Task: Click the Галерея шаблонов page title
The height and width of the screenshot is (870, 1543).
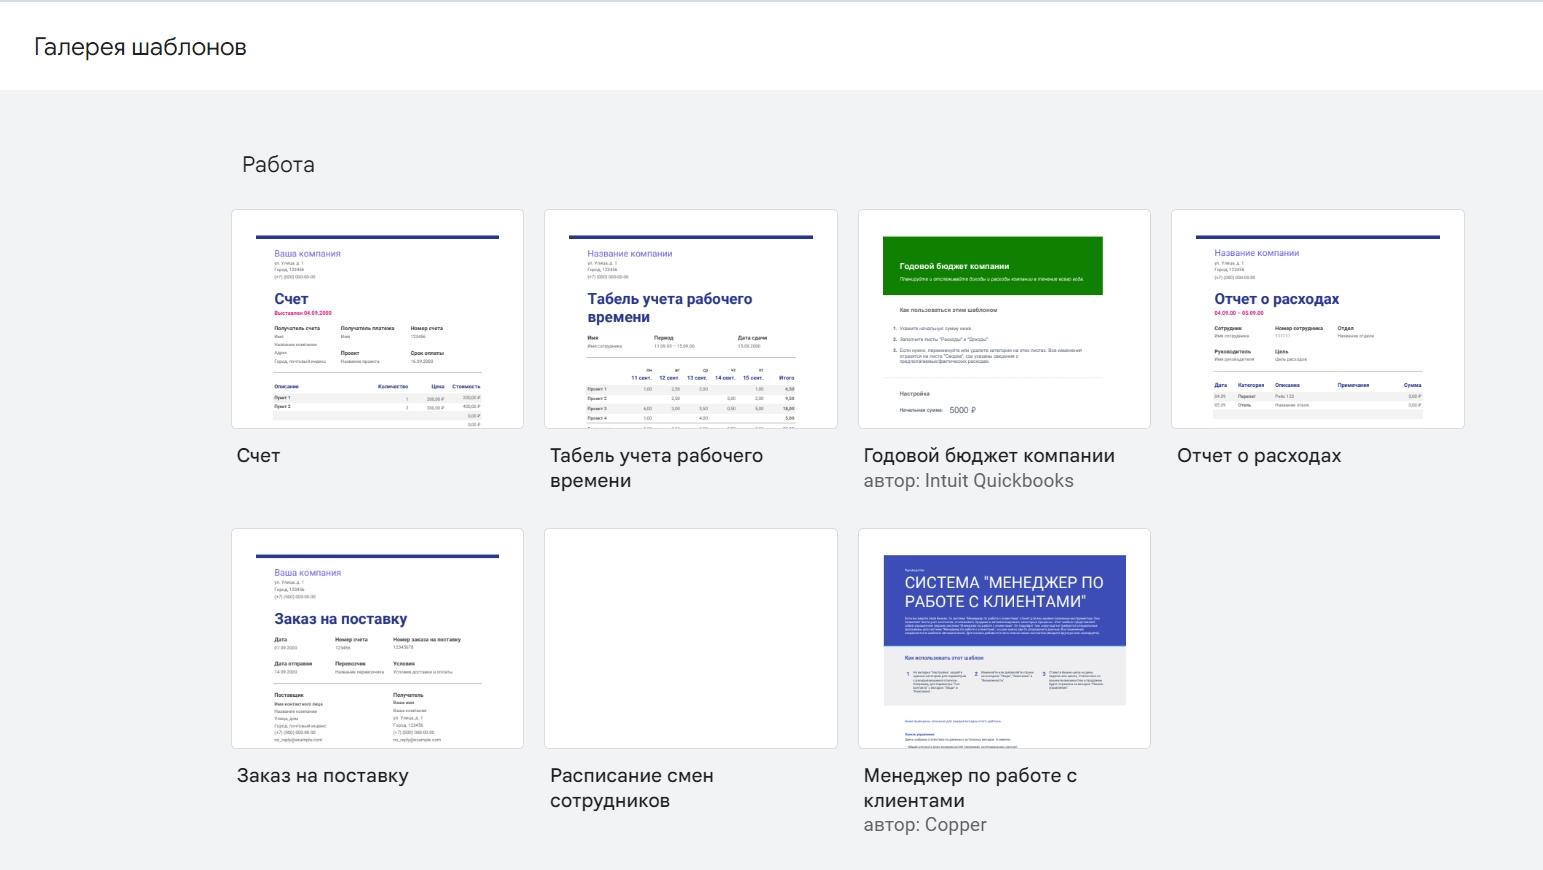Action: (140, 47)
